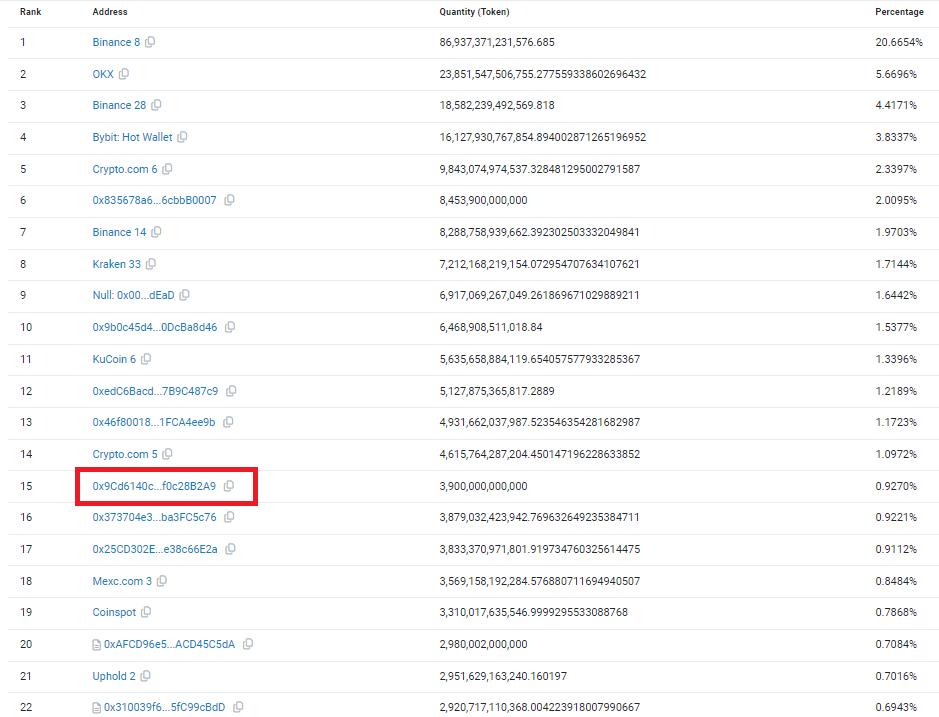Select quantity 6,468,908,511,018.84
Image resolution: width=939 pixels, height=717 pixels.
[490, 327]
